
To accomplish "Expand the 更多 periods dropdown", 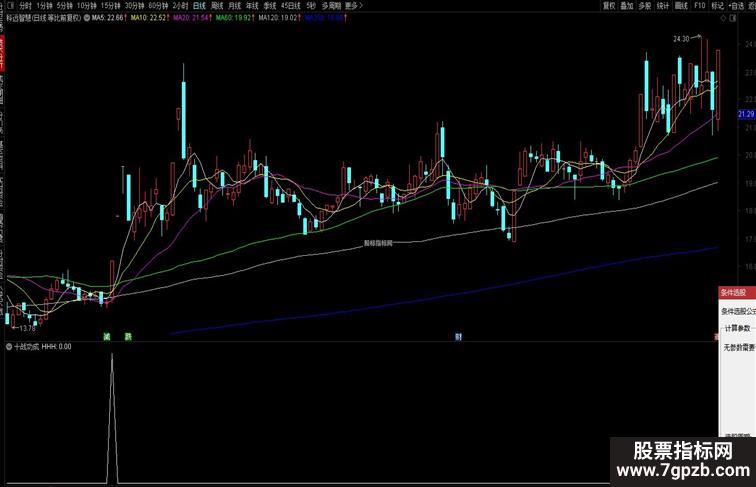I will (353, 6).
